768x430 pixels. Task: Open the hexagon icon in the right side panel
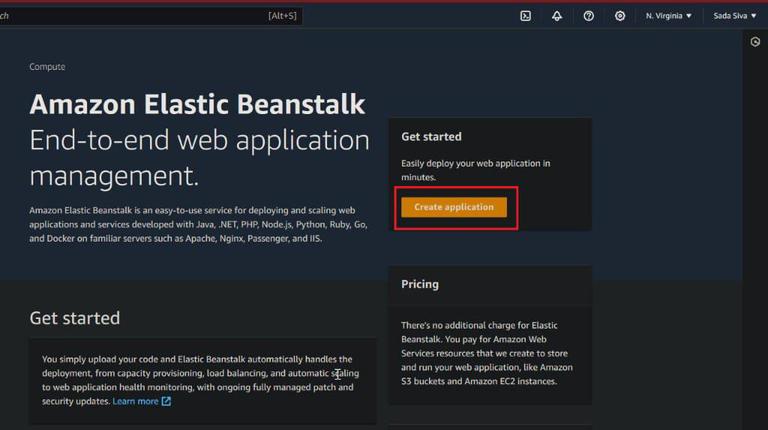[755, 42]
